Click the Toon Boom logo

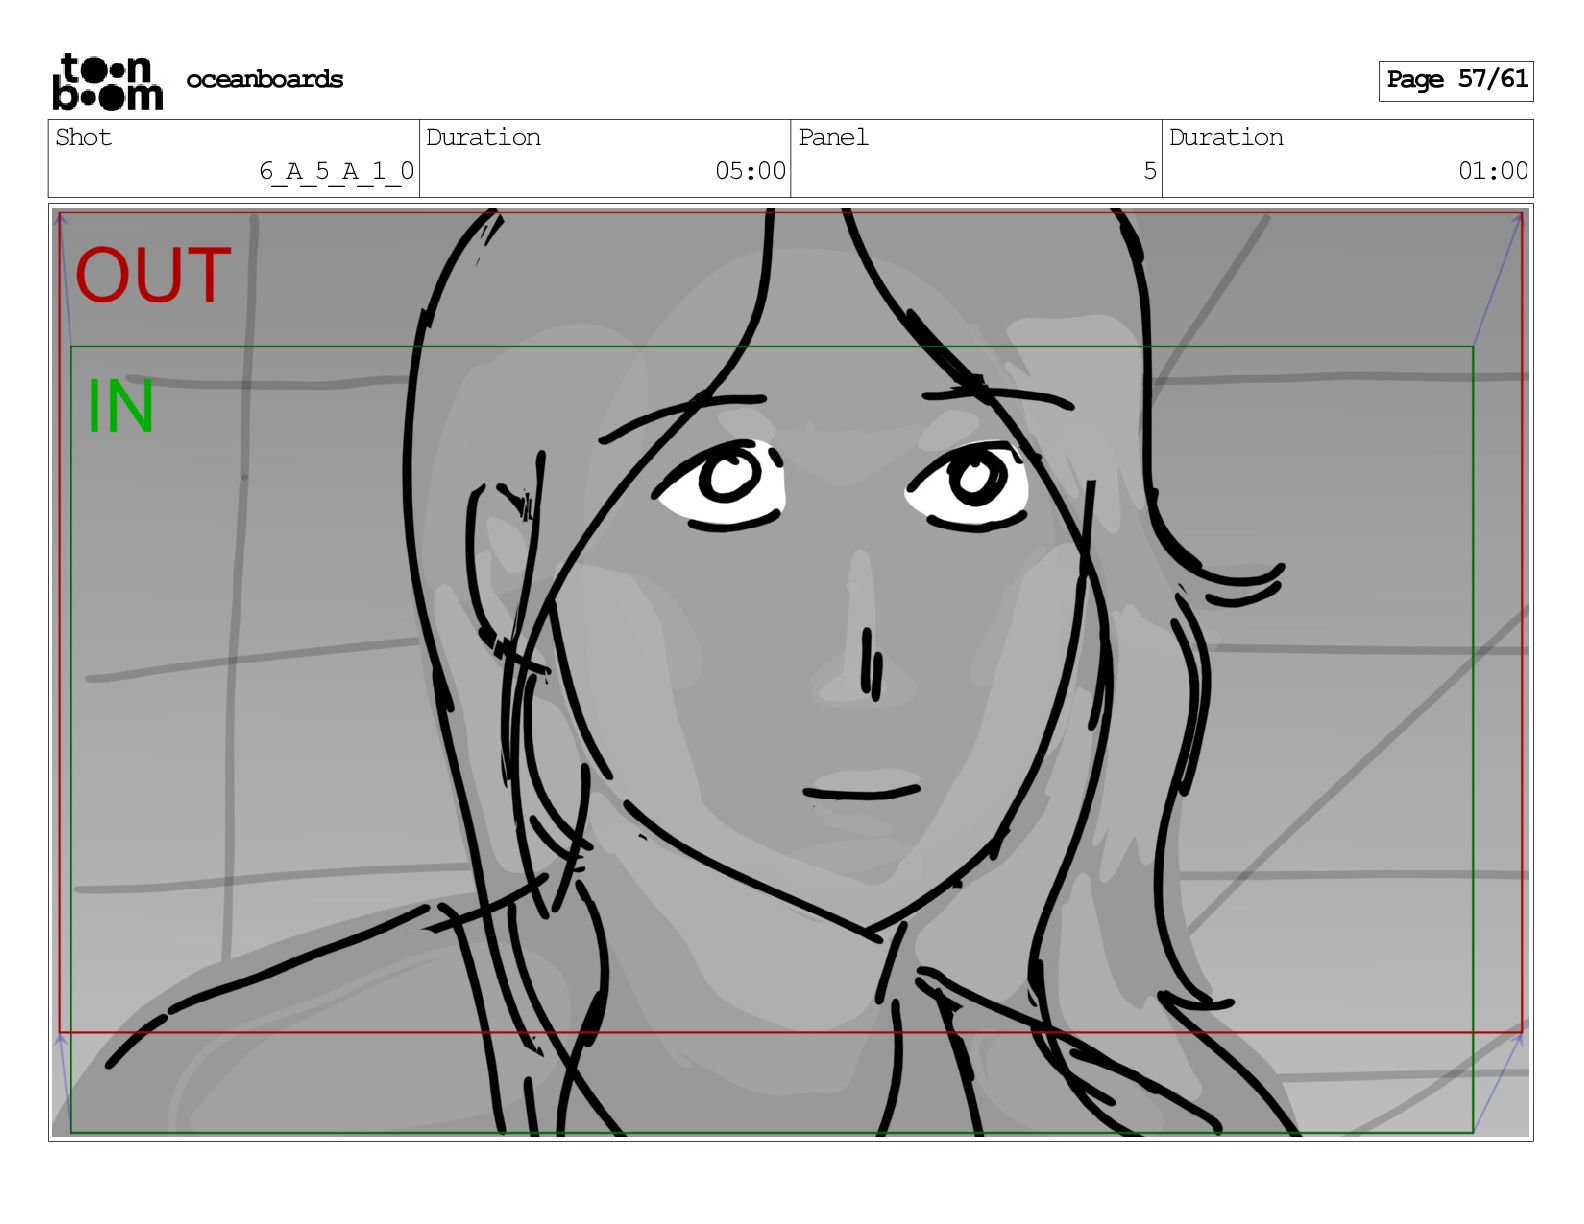(107, 81)
